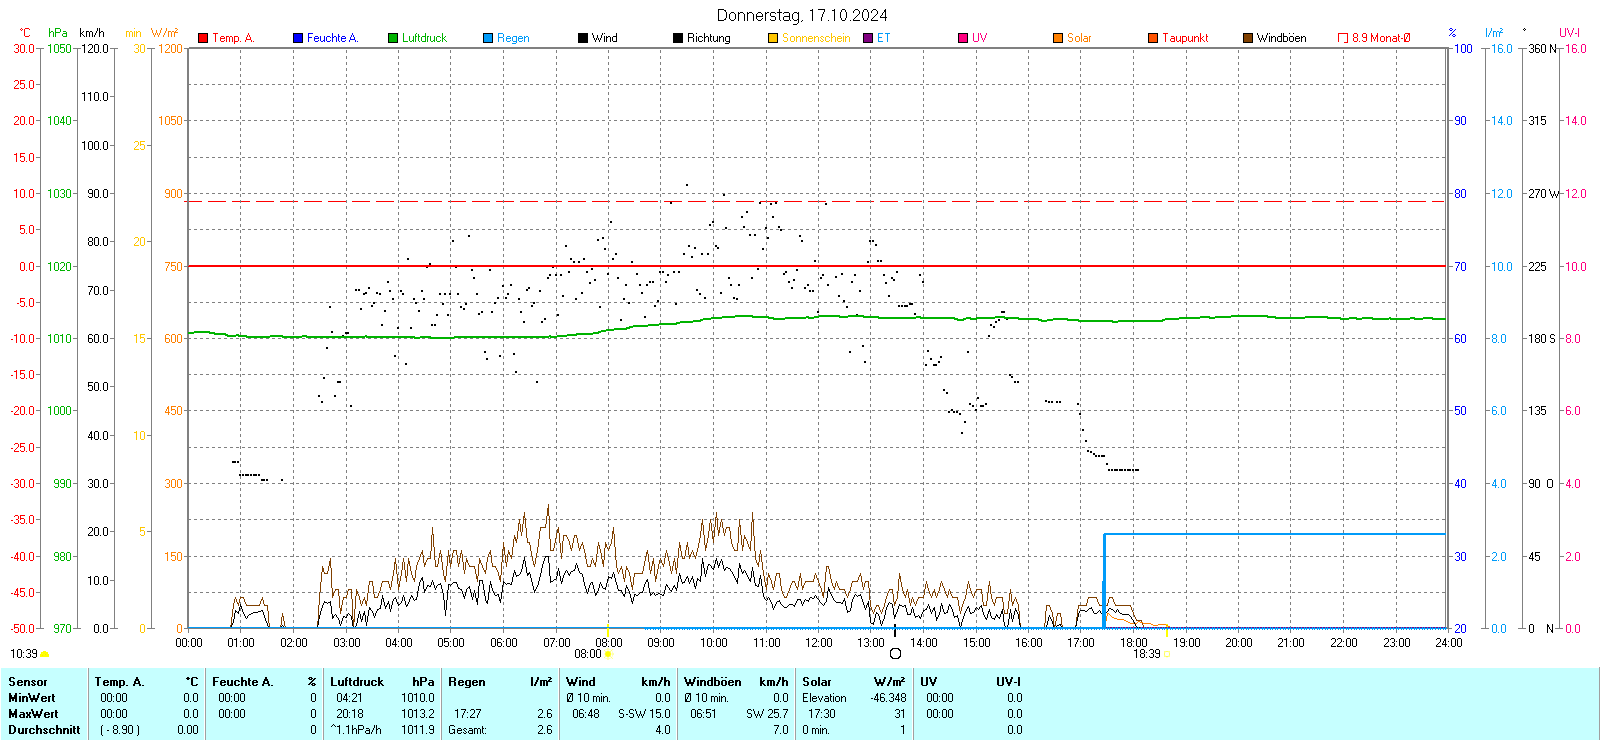Click the Windböen legend label
This screenshot has height=740, width=1600.
tap(1281, 38)
